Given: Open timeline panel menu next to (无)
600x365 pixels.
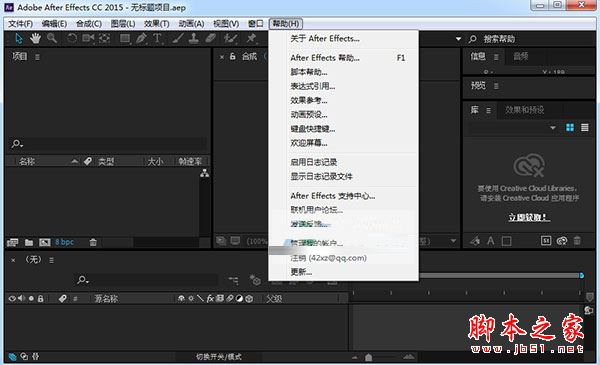Looking at the screenshot, I should click(x=51, y=260).
